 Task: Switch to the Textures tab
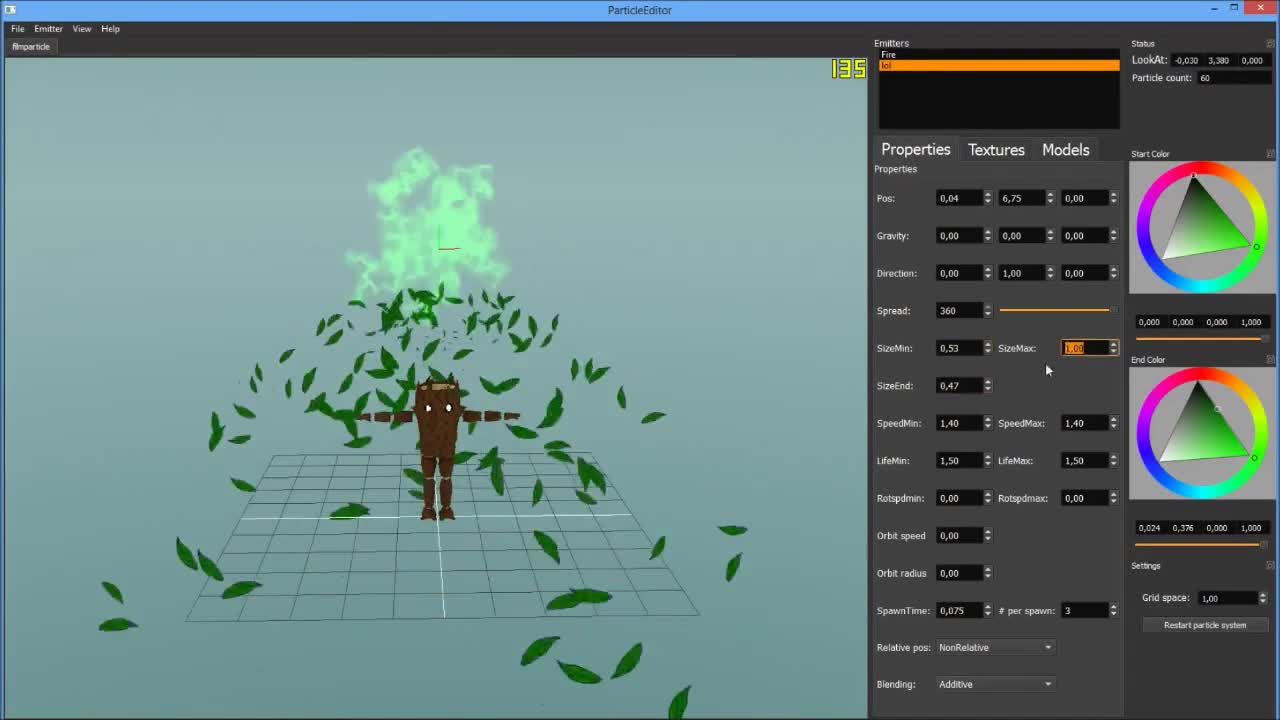(996, 149)
